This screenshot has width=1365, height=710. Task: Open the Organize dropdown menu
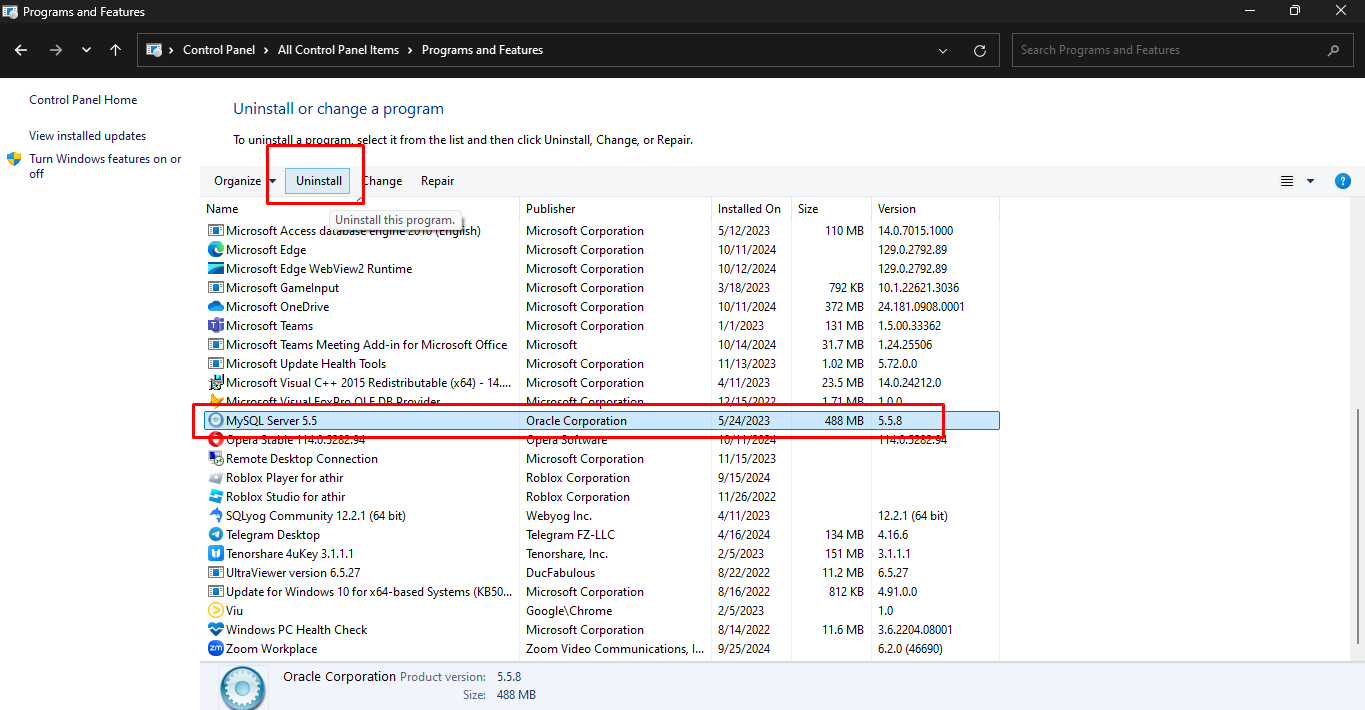pyautogui.click(x=245, y=181)
